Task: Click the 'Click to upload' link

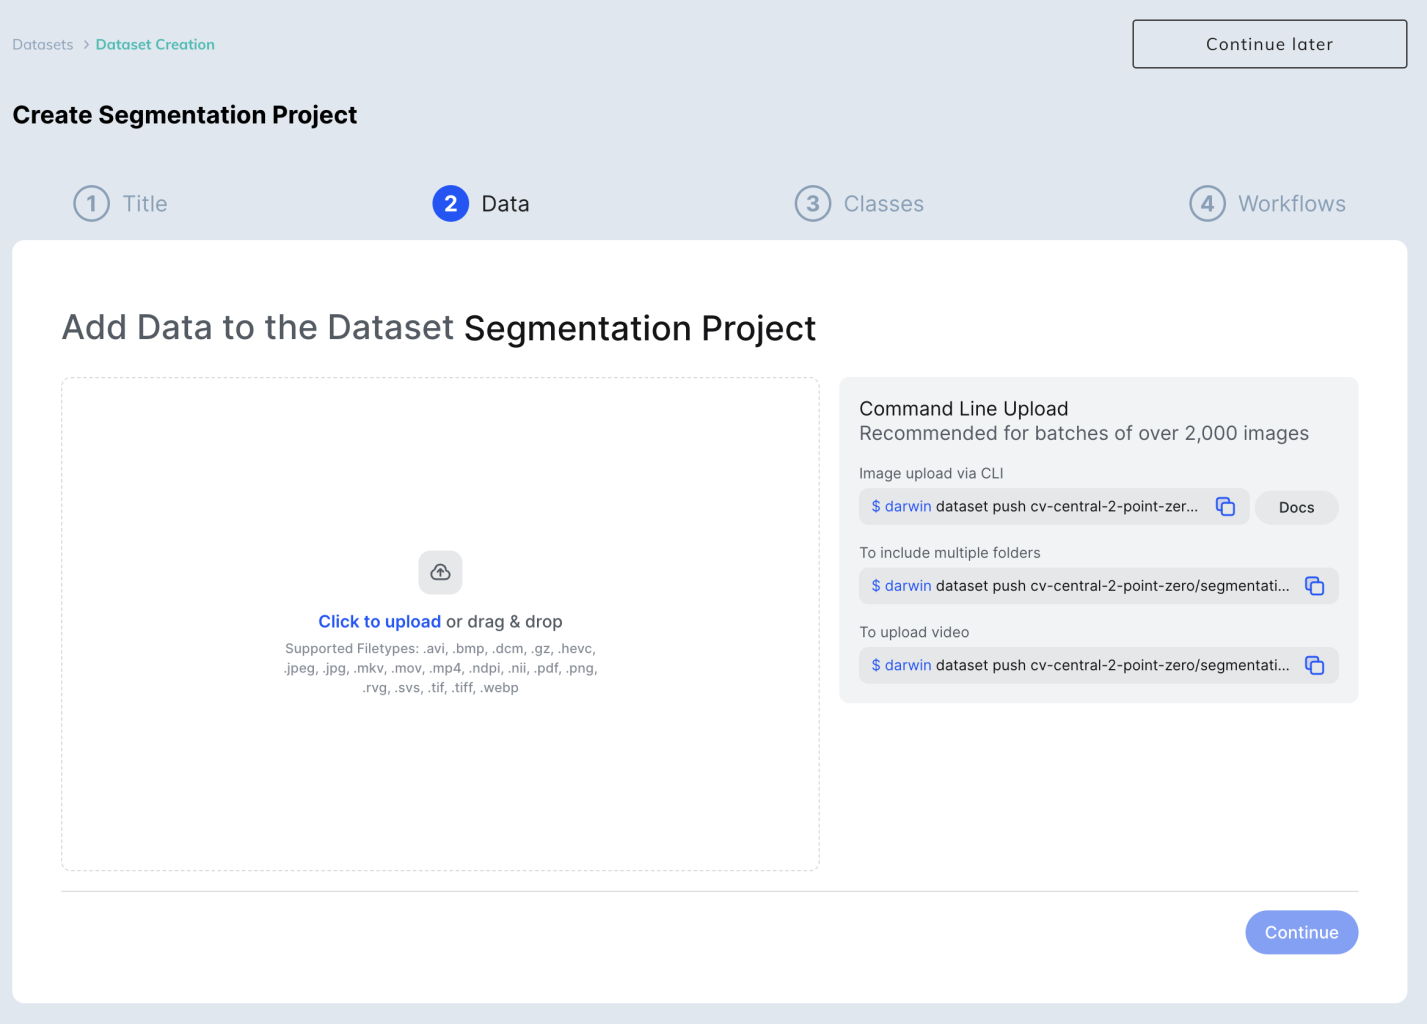Action: (379, 622)
